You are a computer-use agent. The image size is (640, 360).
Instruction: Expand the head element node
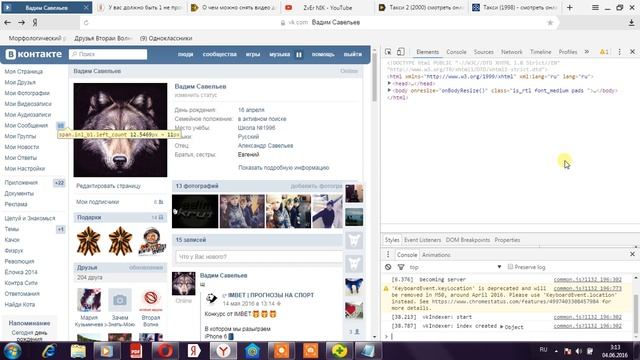(x=389, y=83)
